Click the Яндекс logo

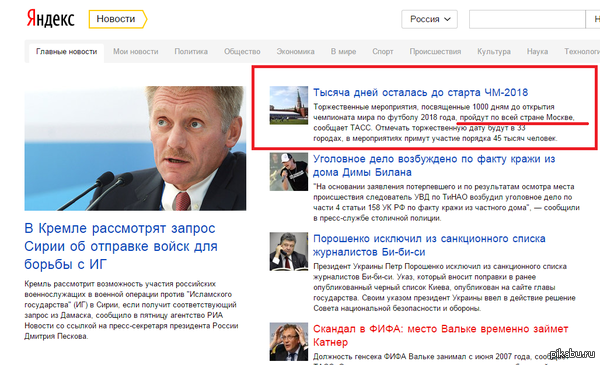tap(50, 19)
